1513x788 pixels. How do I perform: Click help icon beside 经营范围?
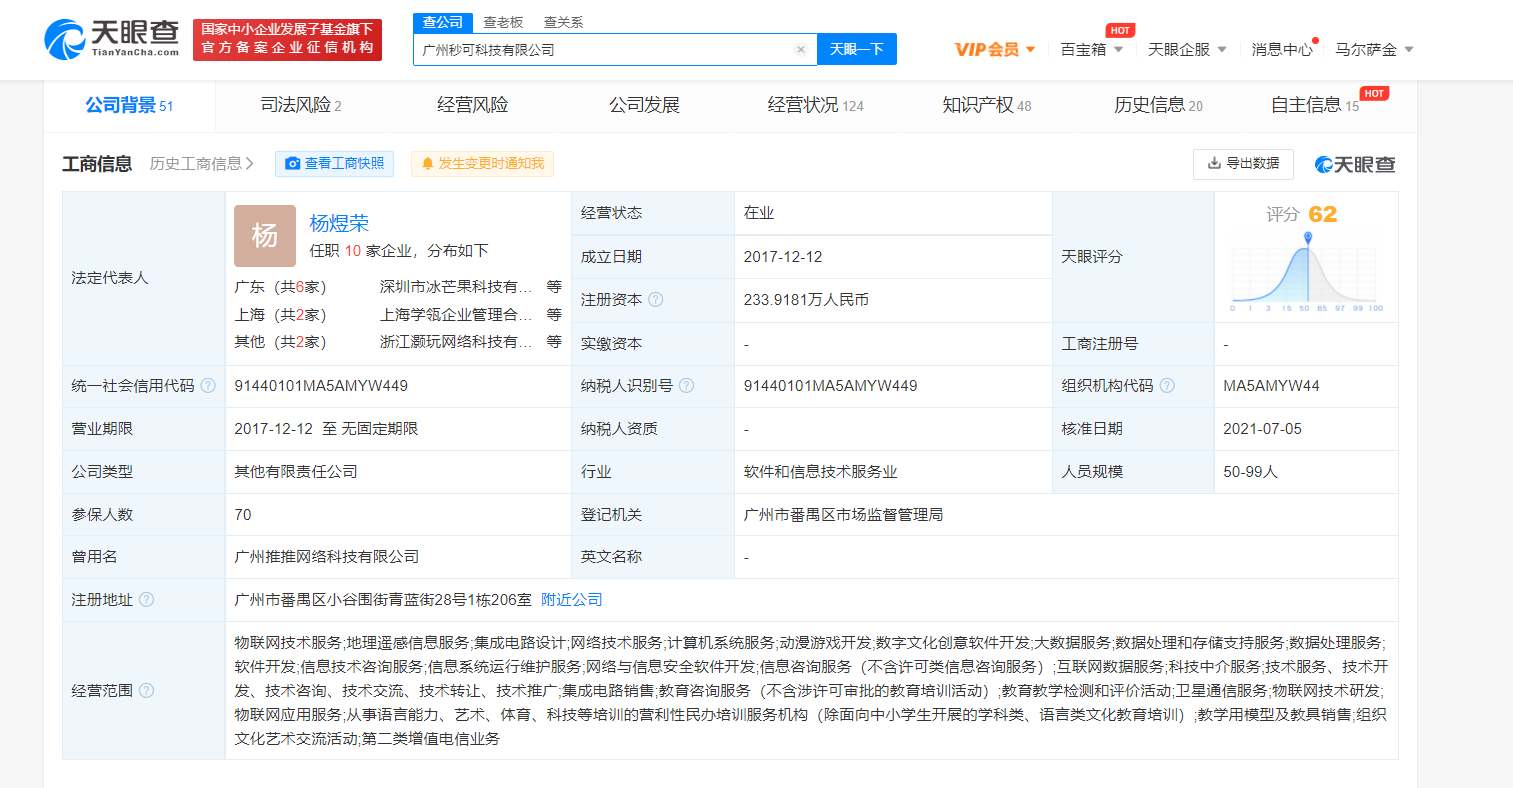146,690
